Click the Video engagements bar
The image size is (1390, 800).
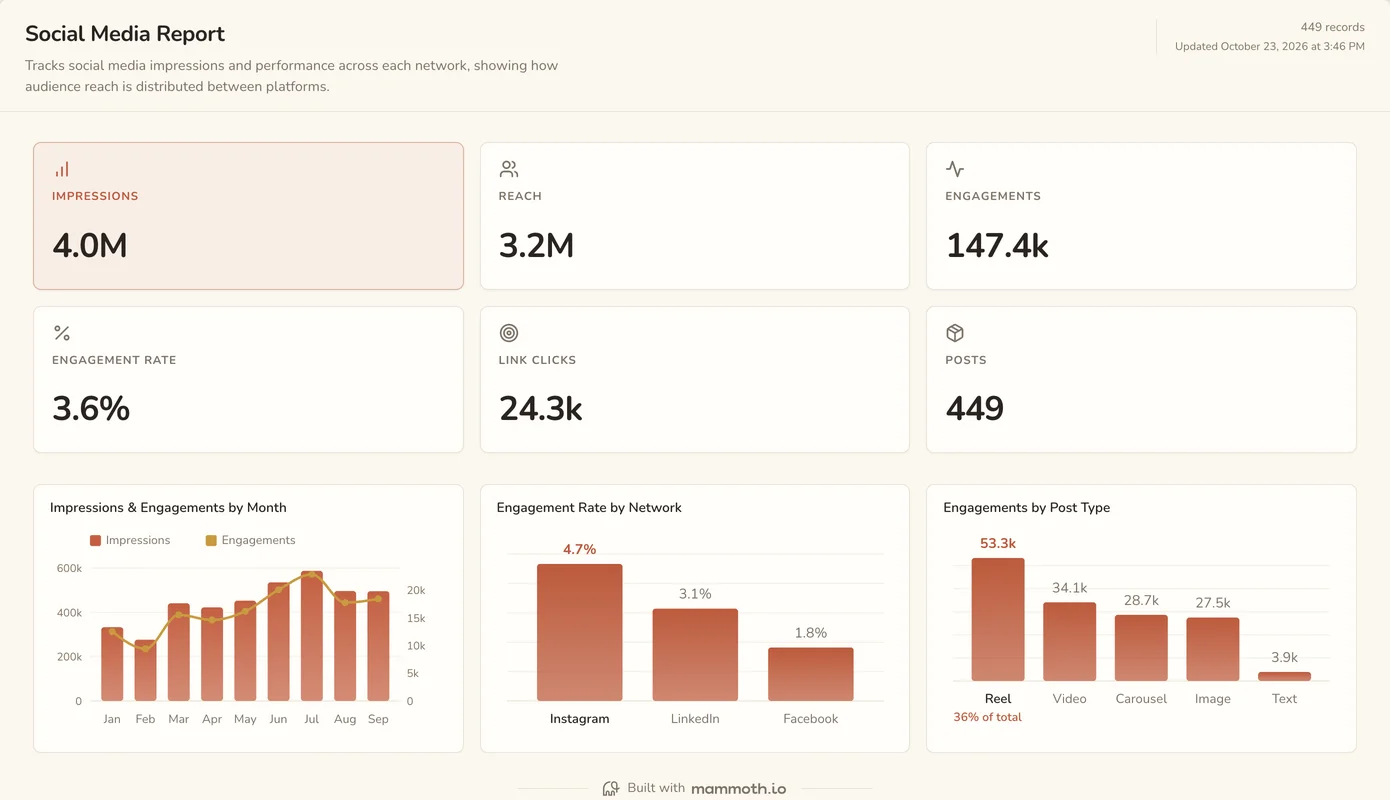point(1070,642)
